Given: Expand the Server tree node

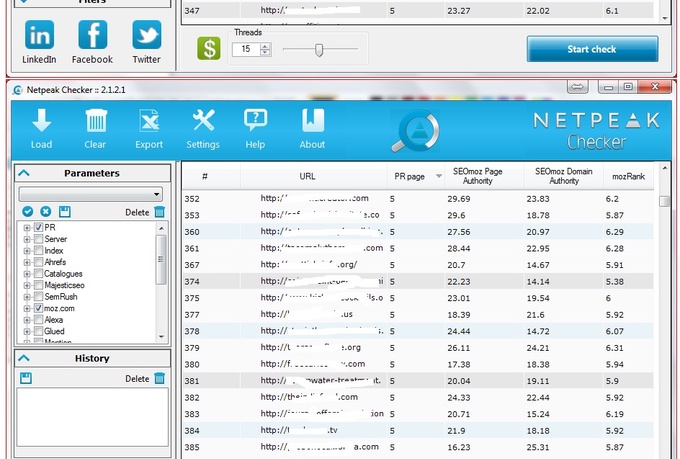Looking at the screenshot, I should coord(27,239).
